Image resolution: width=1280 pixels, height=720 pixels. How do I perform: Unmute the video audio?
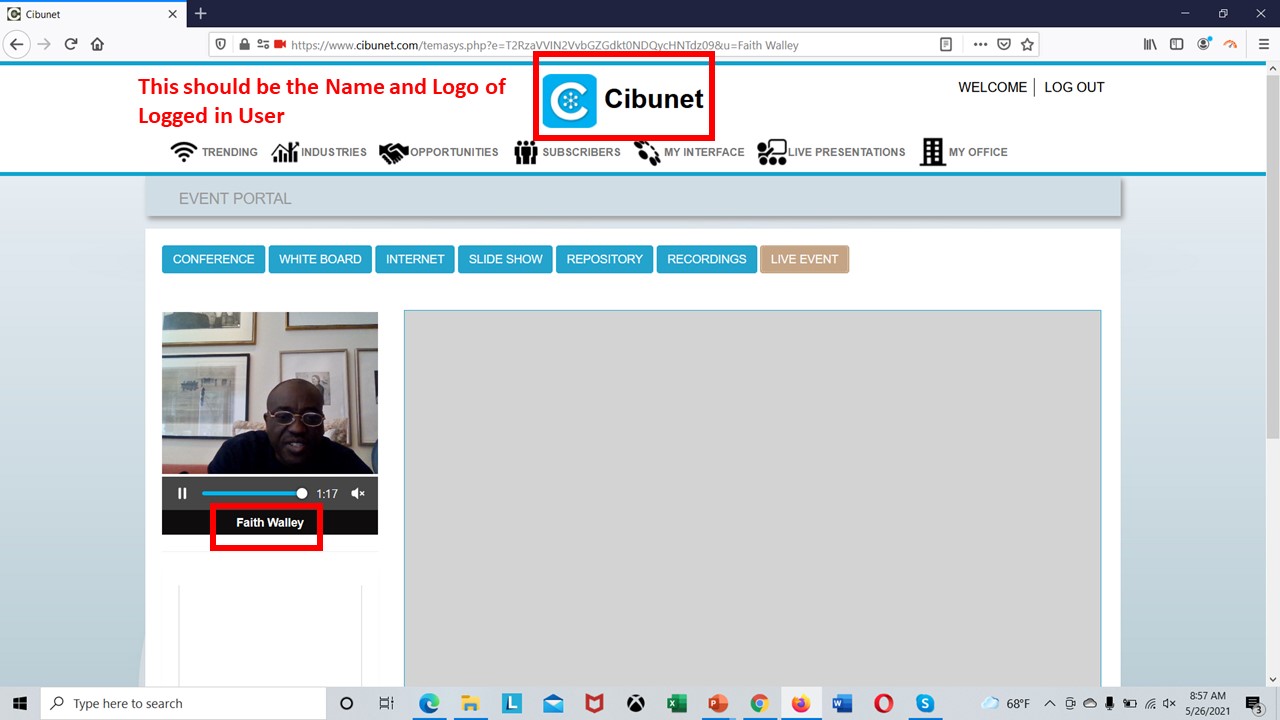358,493
